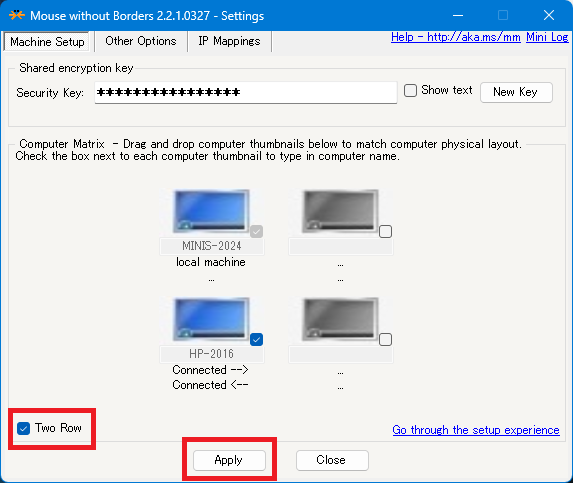This screenshot has height=483, width=573.
Task: Switch to the Machine Setup tab
Action: [x=47, y=42]
